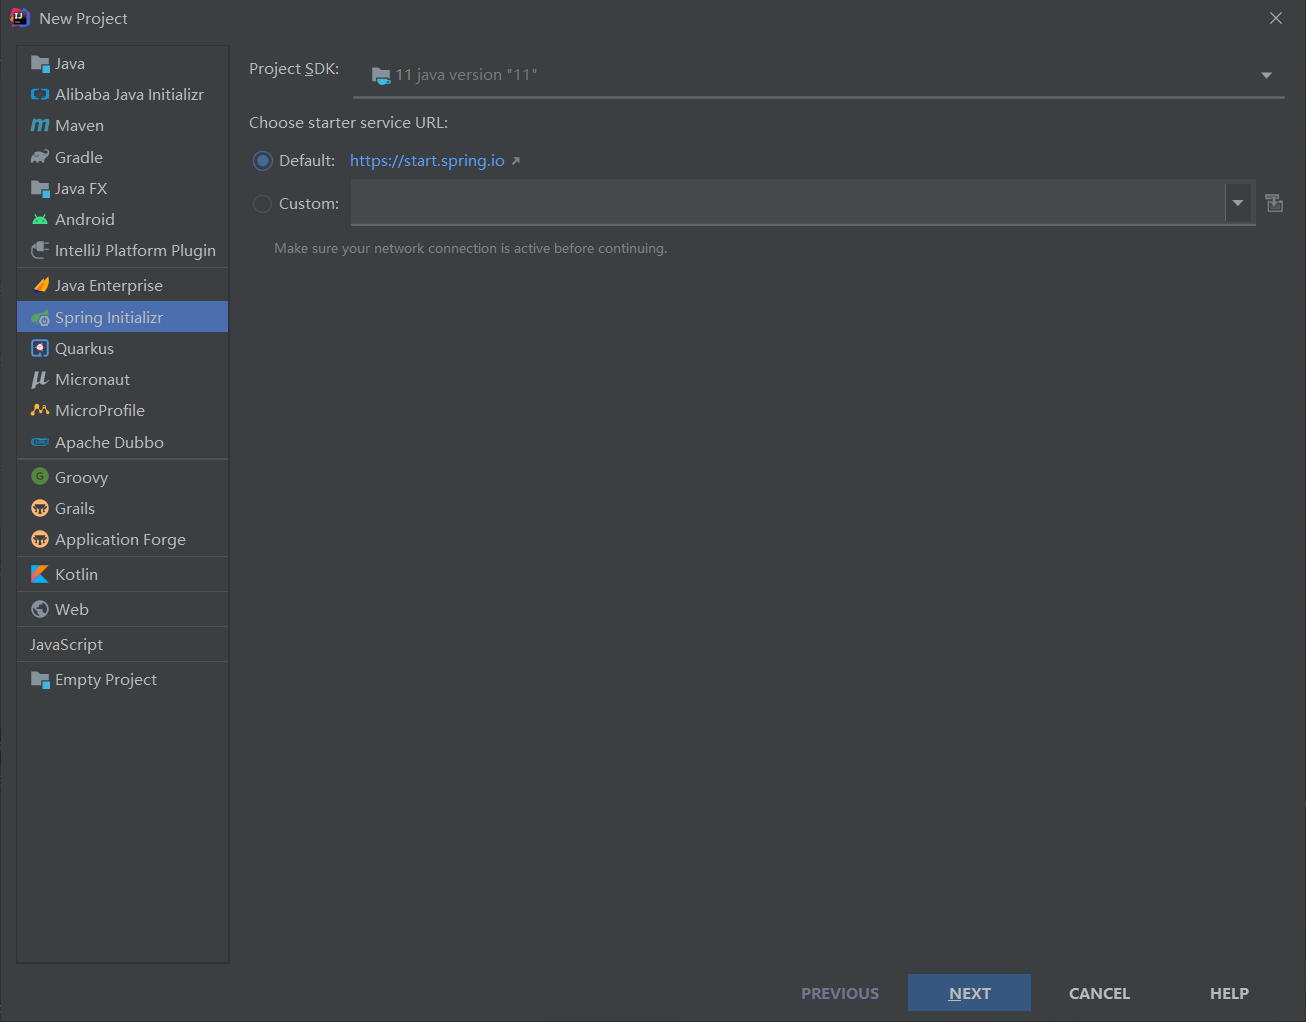Viewport: 1306px width, 1022px height.
Task: Select Spring Initializr generator
Action: pyautogui.click(x=123, y=317)
